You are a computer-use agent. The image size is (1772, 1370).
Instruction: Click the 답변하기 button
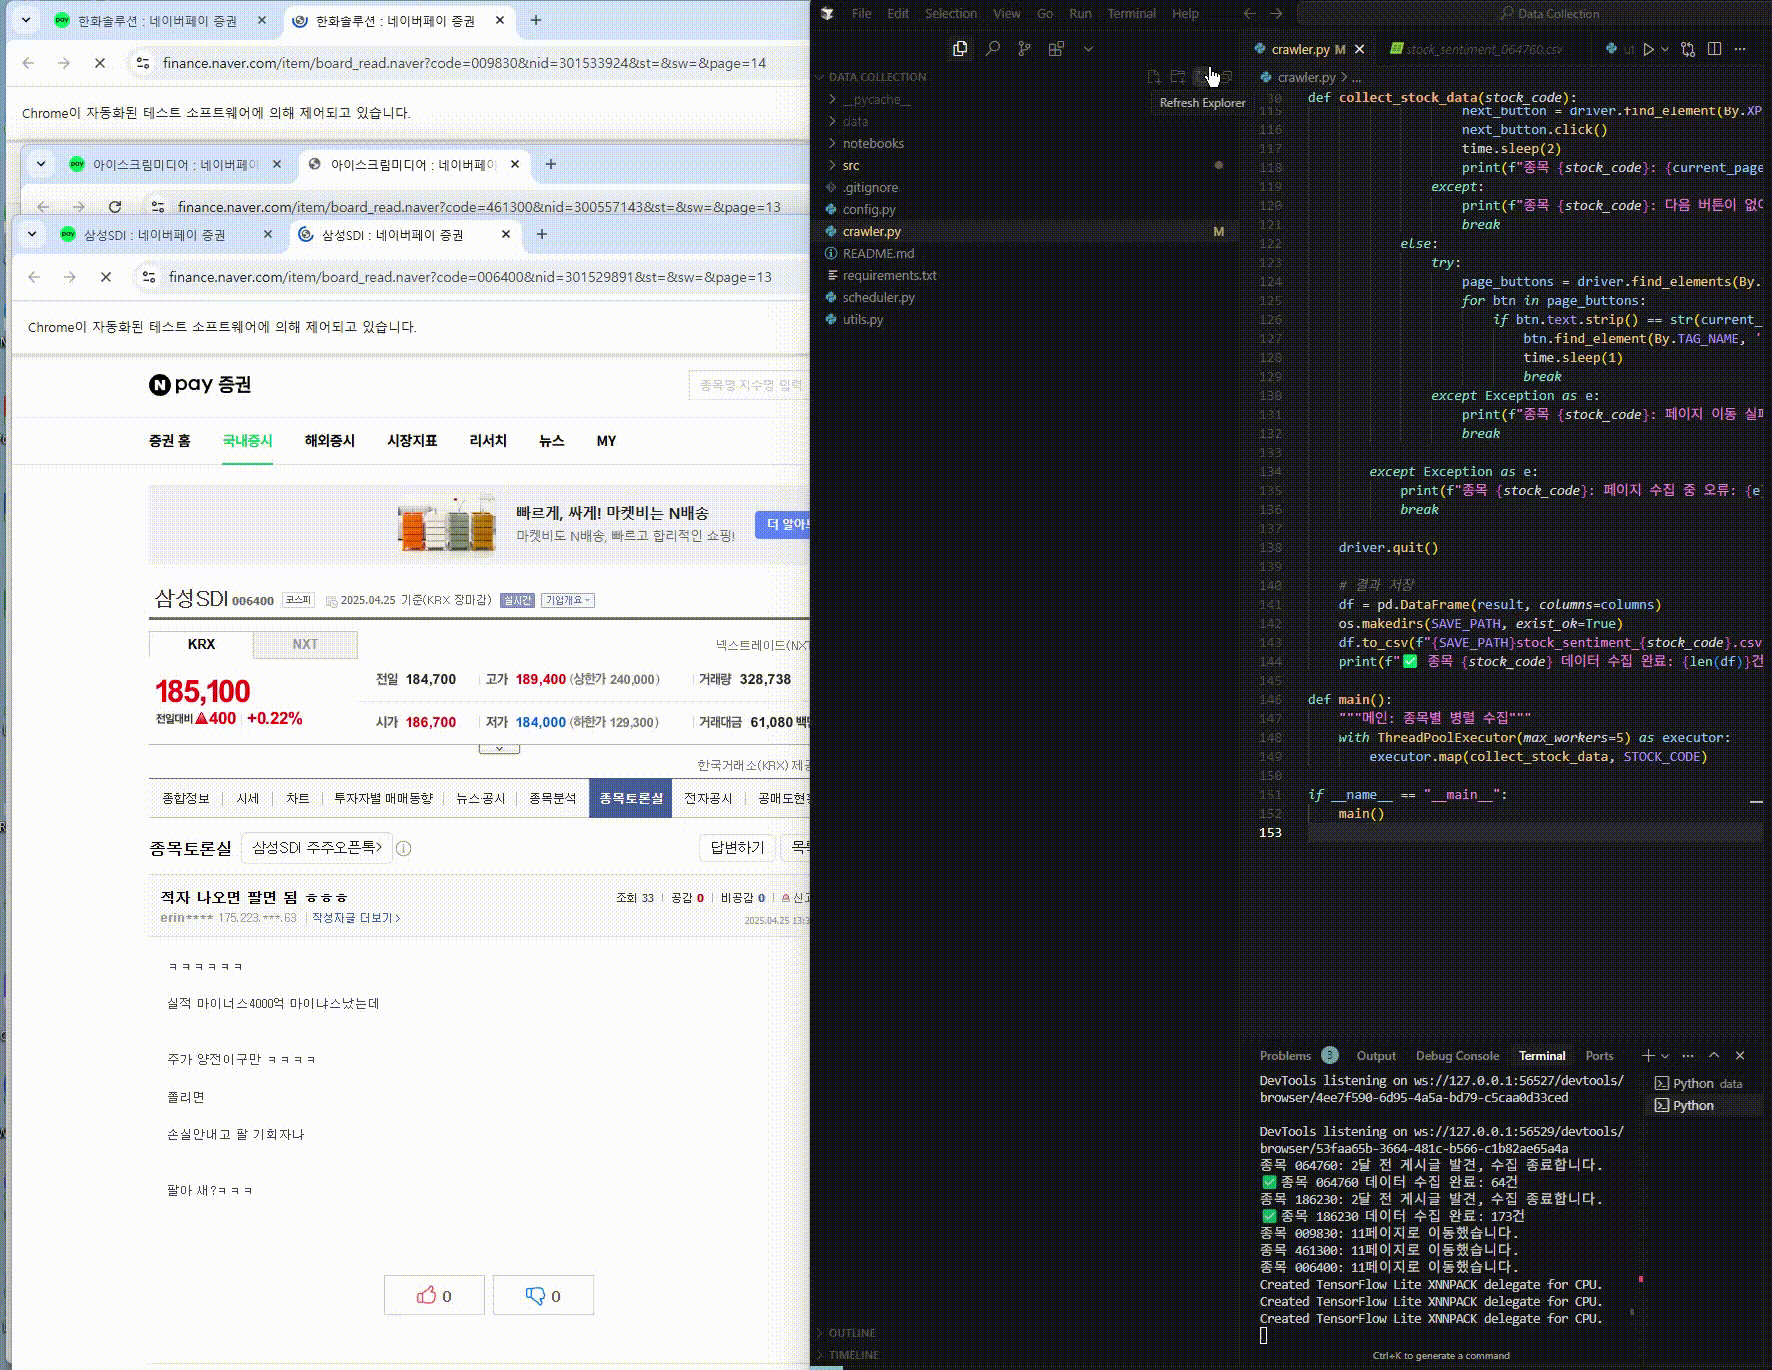[737, 847]
